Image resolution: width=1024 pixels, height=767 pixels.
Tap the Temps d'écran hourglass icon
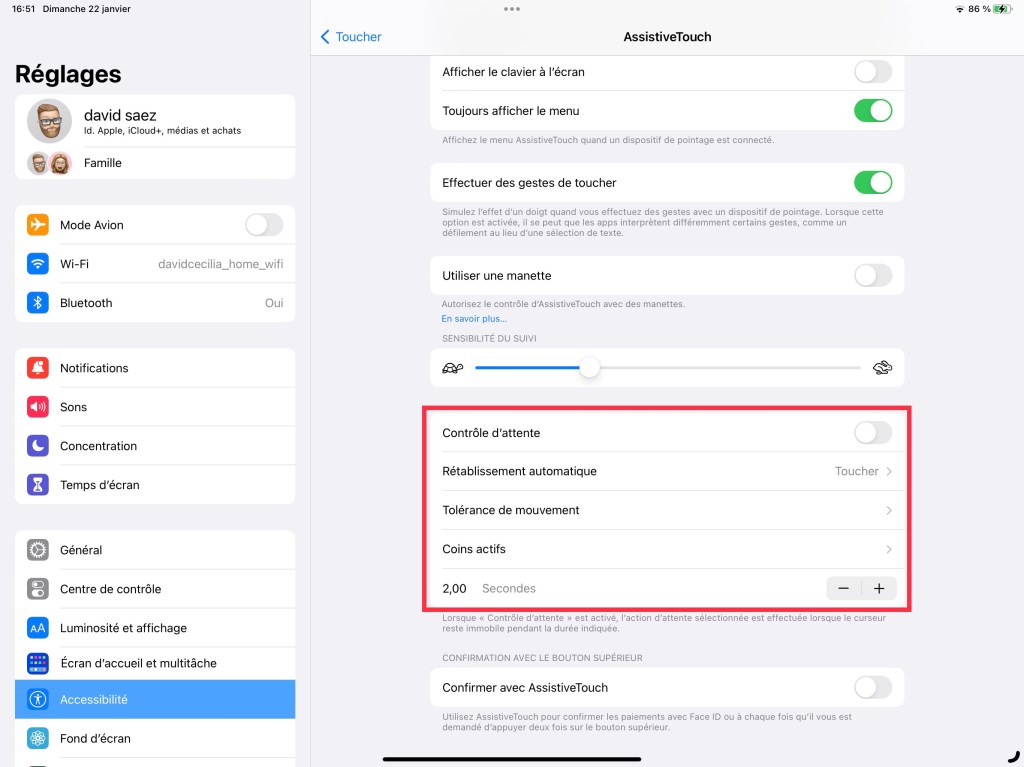(37, 485)
